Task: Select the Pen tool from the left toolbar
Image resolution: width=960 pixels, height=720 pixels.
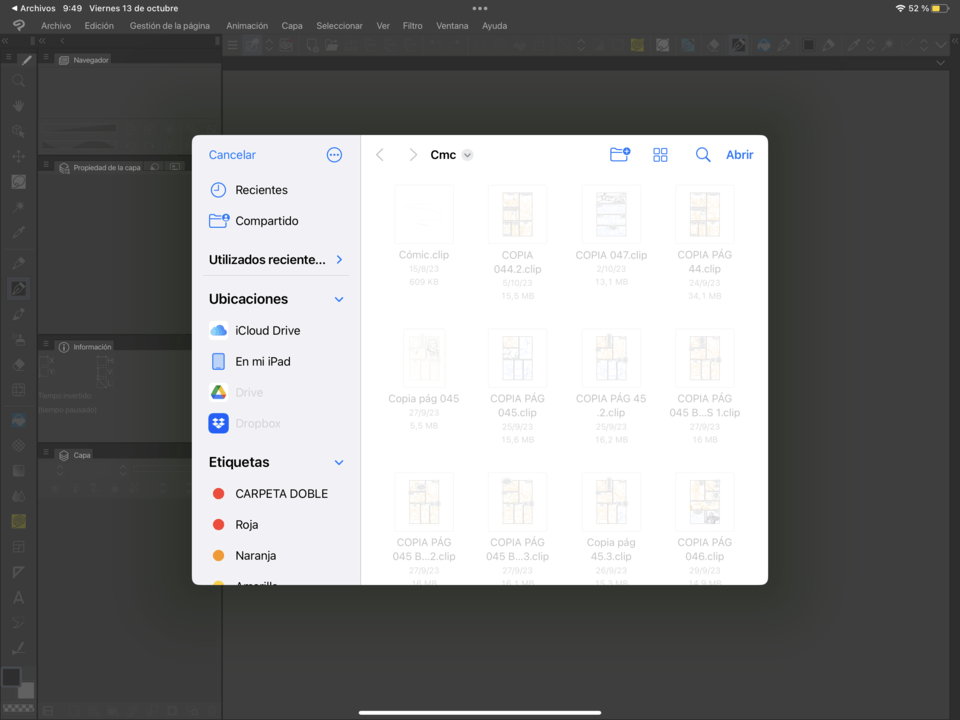Action: point(20,288)
